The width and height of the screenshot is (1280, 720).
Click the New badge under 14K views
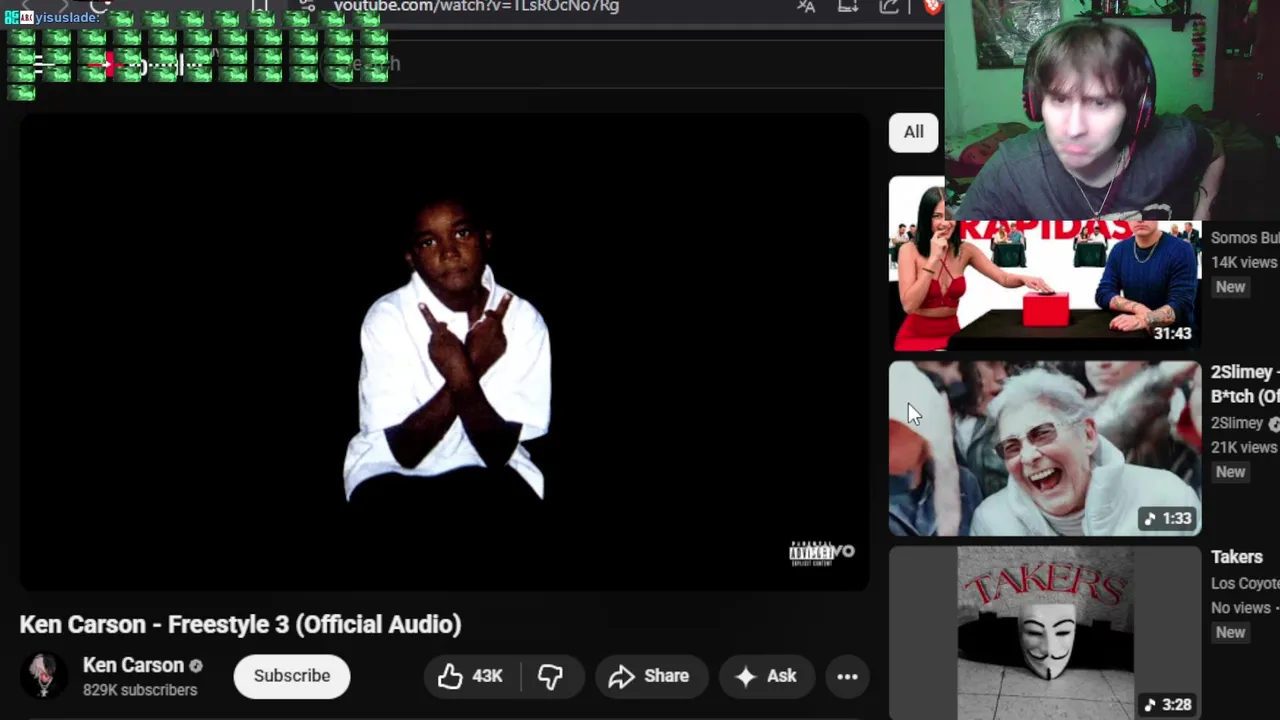pyautogui.click(x=1230, y=287)
